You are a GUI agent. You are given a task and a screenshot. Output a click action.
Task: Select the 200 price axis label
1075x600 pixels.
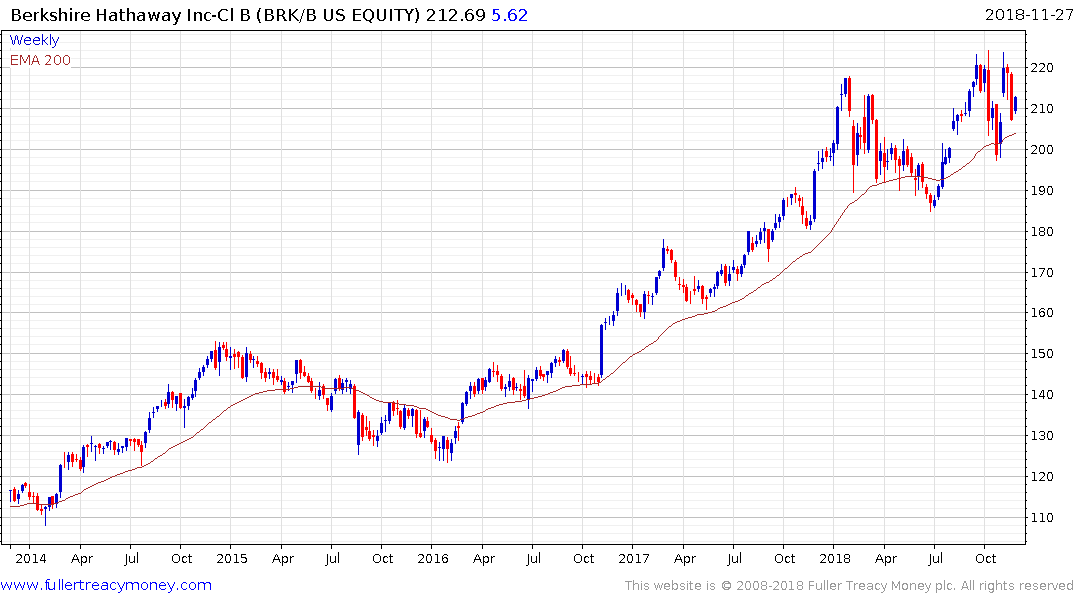pos(1041,149)
